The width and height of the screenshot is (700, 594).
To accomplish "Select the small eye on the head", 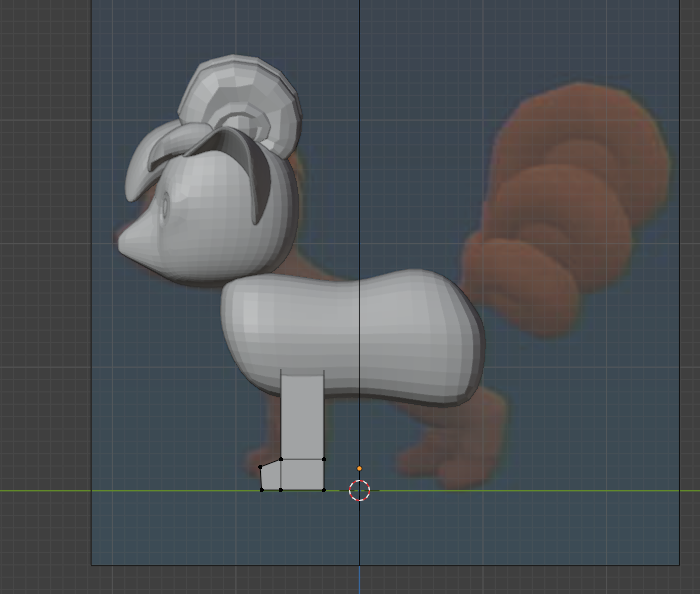I will click(165, 207).
